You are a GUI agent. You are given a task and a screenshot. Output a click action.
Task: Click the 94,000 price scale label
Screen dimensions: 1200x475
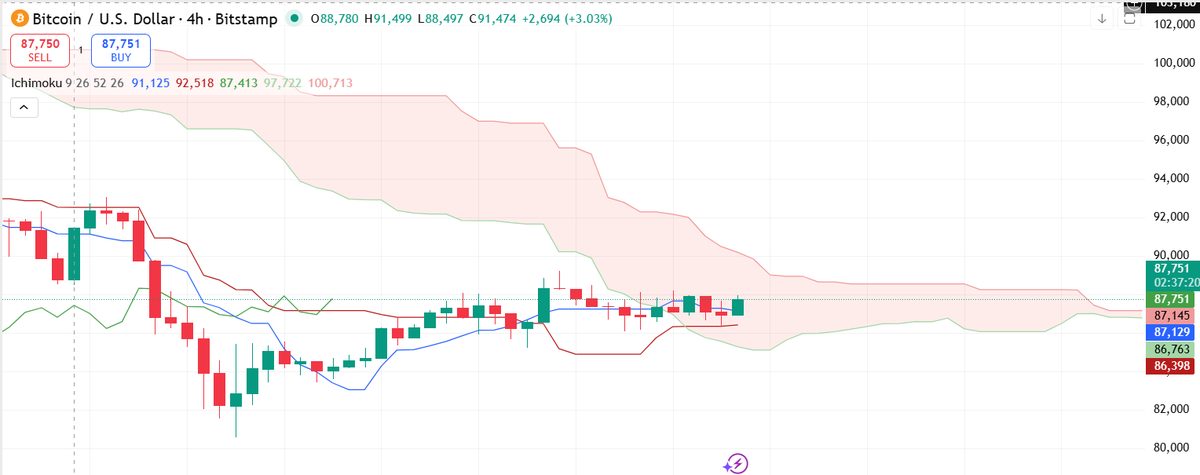coord(1171,178)
